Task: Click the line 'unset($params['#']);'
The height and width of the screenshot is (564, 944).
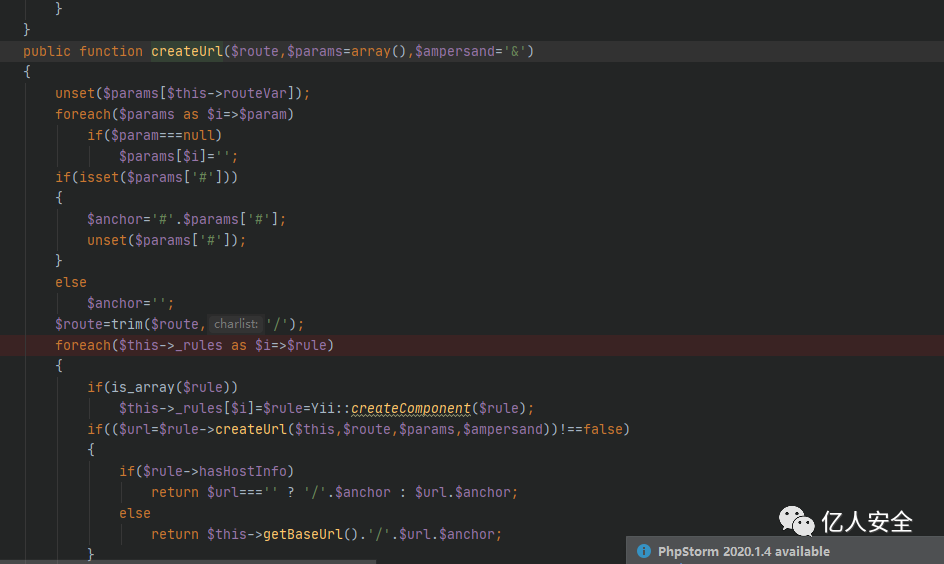Action: [x=167, y=240]
